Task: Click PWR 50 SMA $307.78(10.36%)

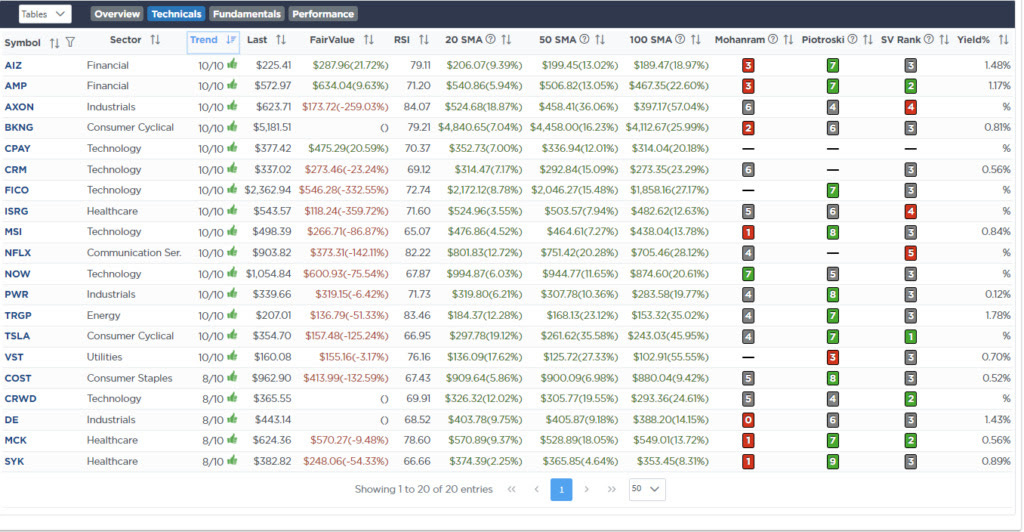Action: (579, 294)
